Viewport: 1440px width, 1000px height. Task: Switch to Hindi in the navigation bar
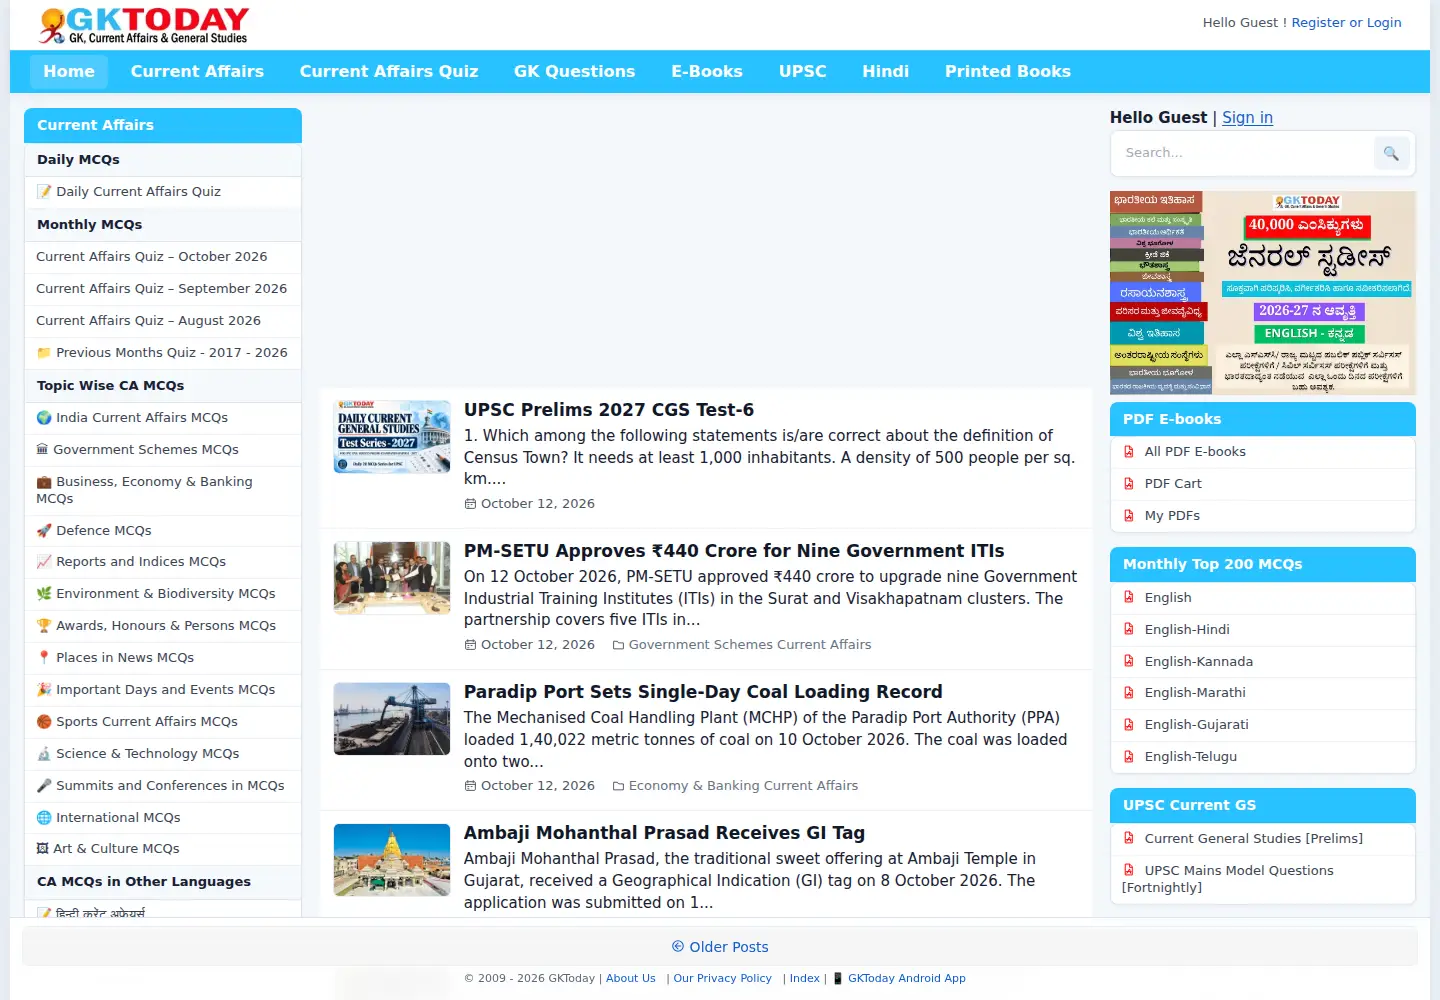(886, 72)
